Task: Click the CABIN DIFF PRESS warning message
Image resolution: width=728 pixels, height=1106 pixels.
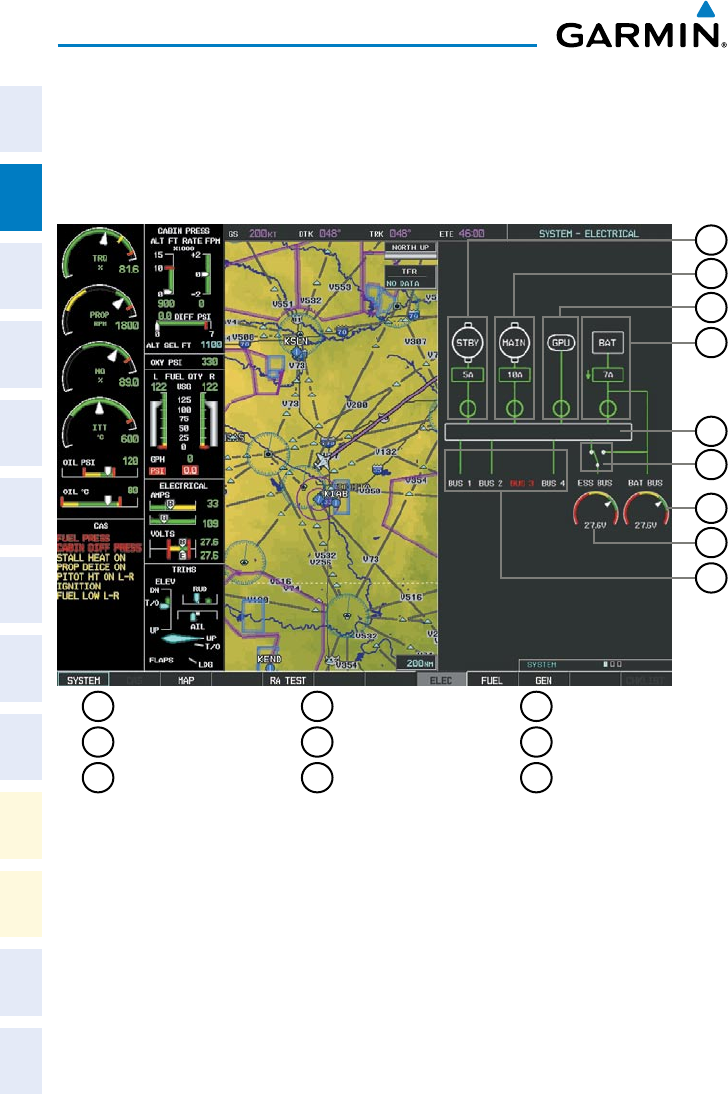Action: point(99,548)
